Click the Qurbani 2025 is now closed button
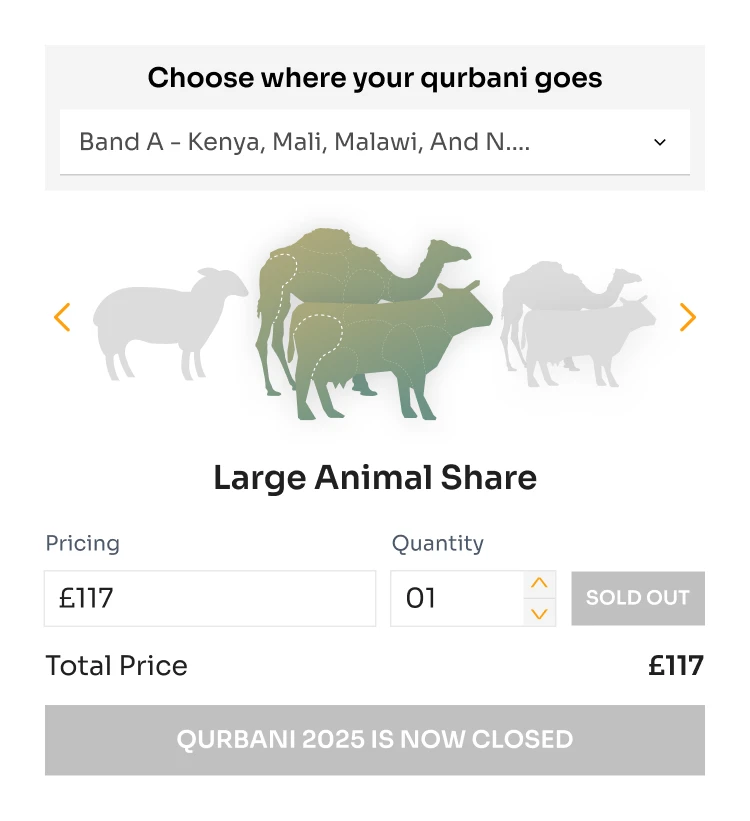Viewport: 750px width, 821px height. coord(375,740)
